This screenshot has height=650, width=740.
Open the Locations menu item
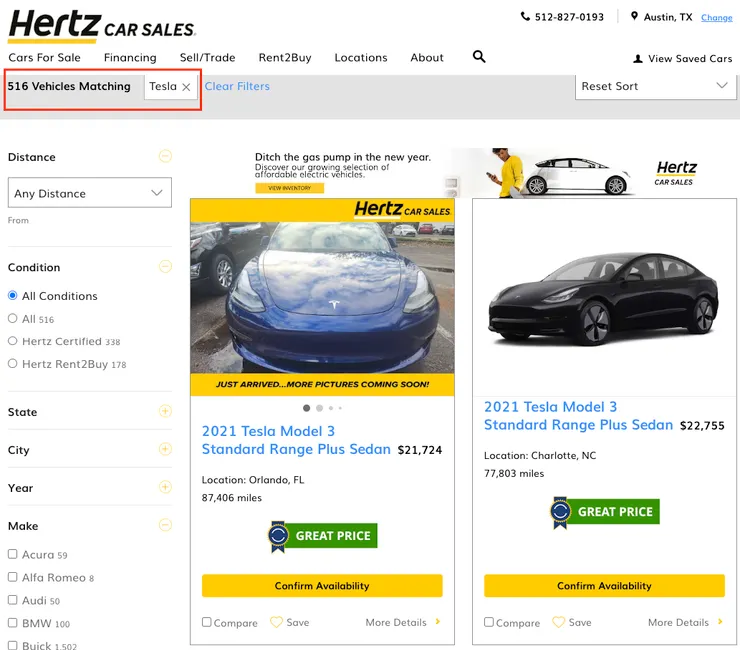tap(361, 58)
